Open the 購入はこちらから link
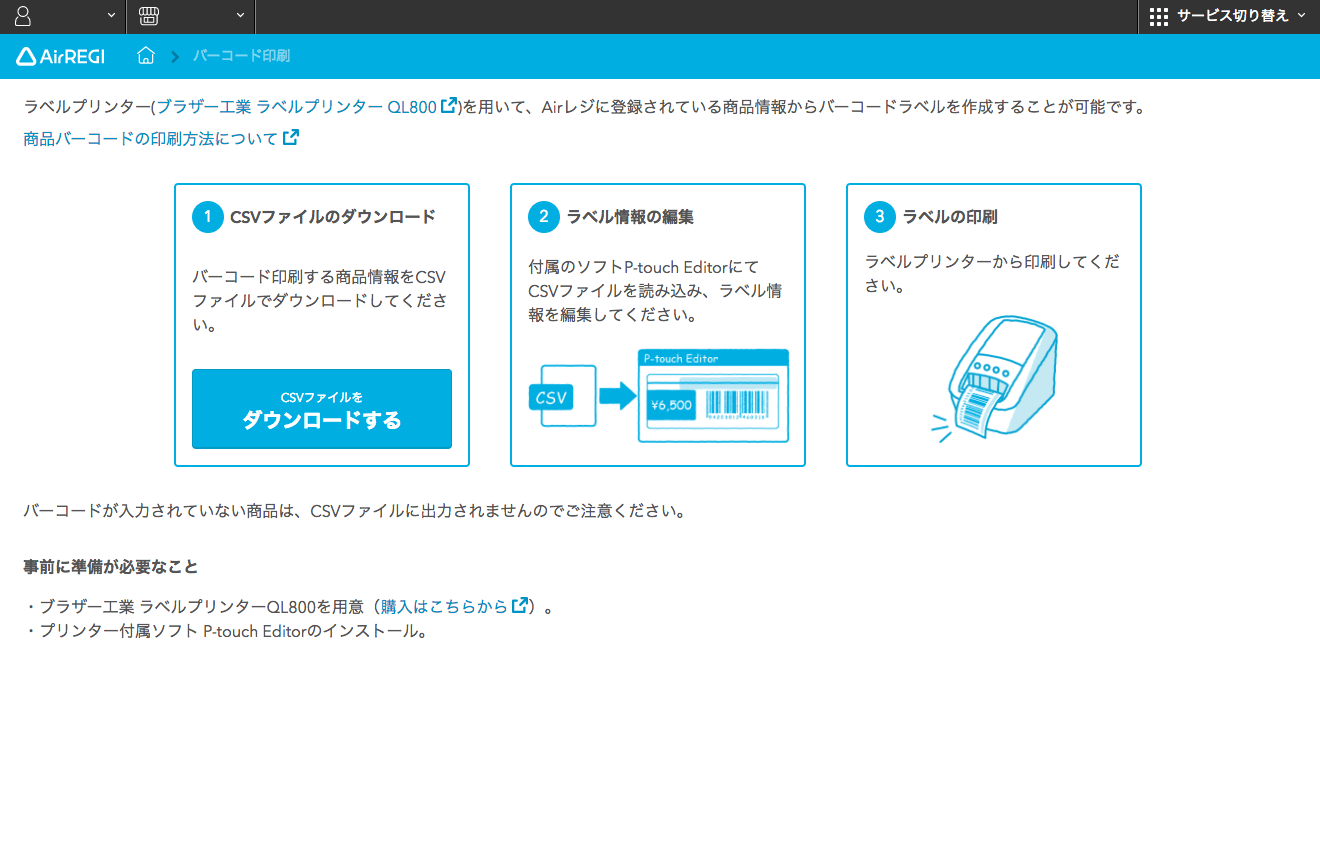 coord(444,606)
